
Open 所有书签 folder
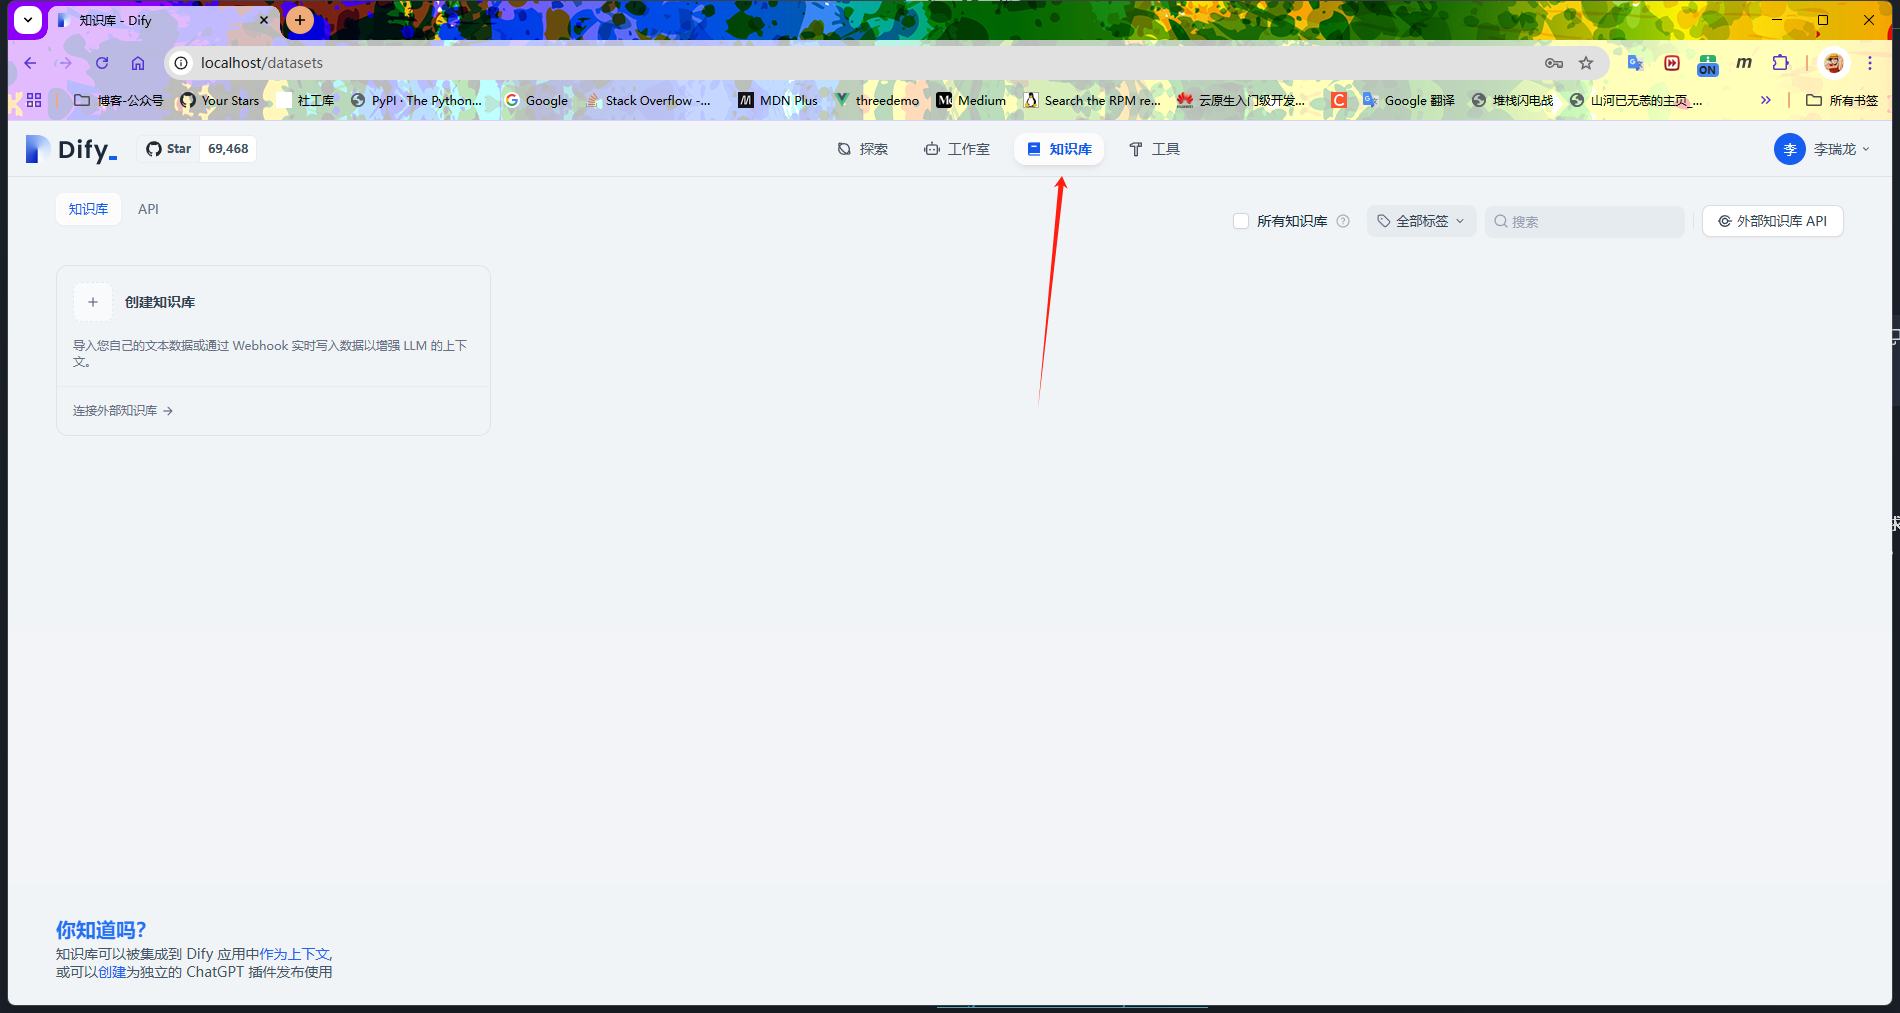pos(1842,100)
